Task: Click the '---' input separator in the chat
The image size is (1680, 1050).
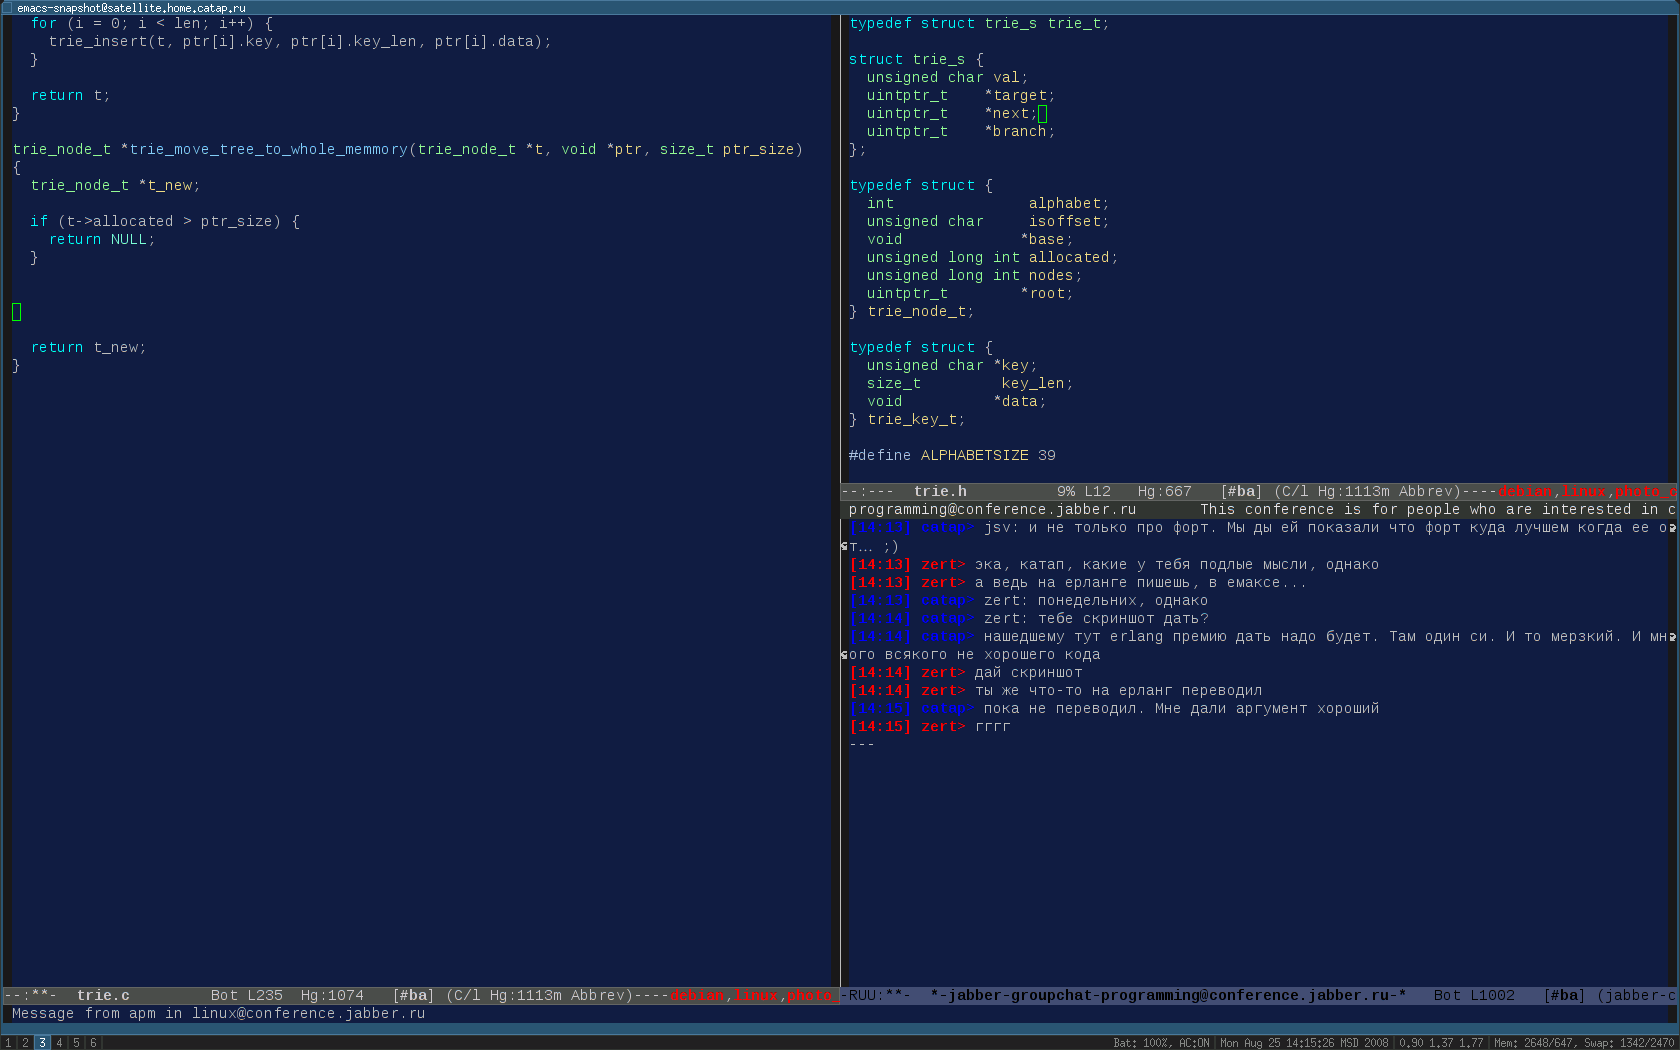Action: coord(861,744)
